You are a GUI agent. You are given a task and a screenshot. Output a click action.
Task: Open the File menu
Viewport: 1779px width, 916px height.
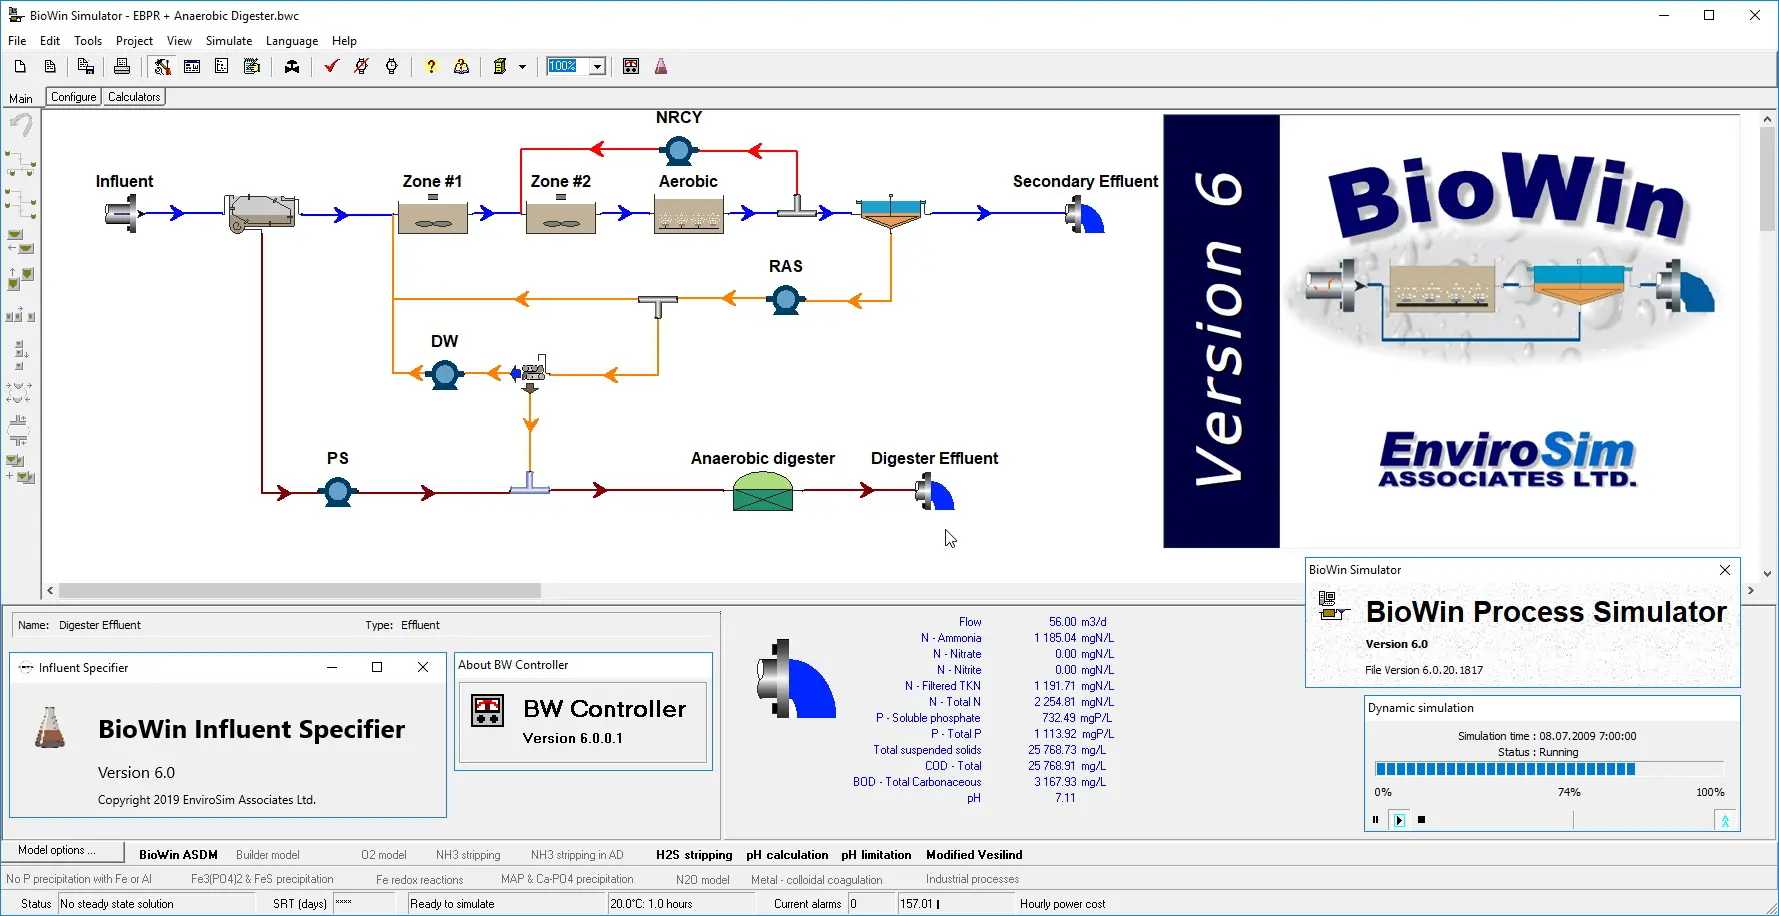17,41
